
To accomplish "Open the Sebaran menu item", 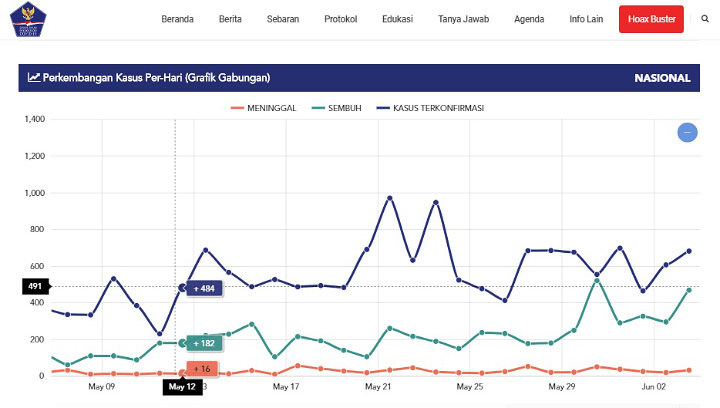I will click(283, 19).
